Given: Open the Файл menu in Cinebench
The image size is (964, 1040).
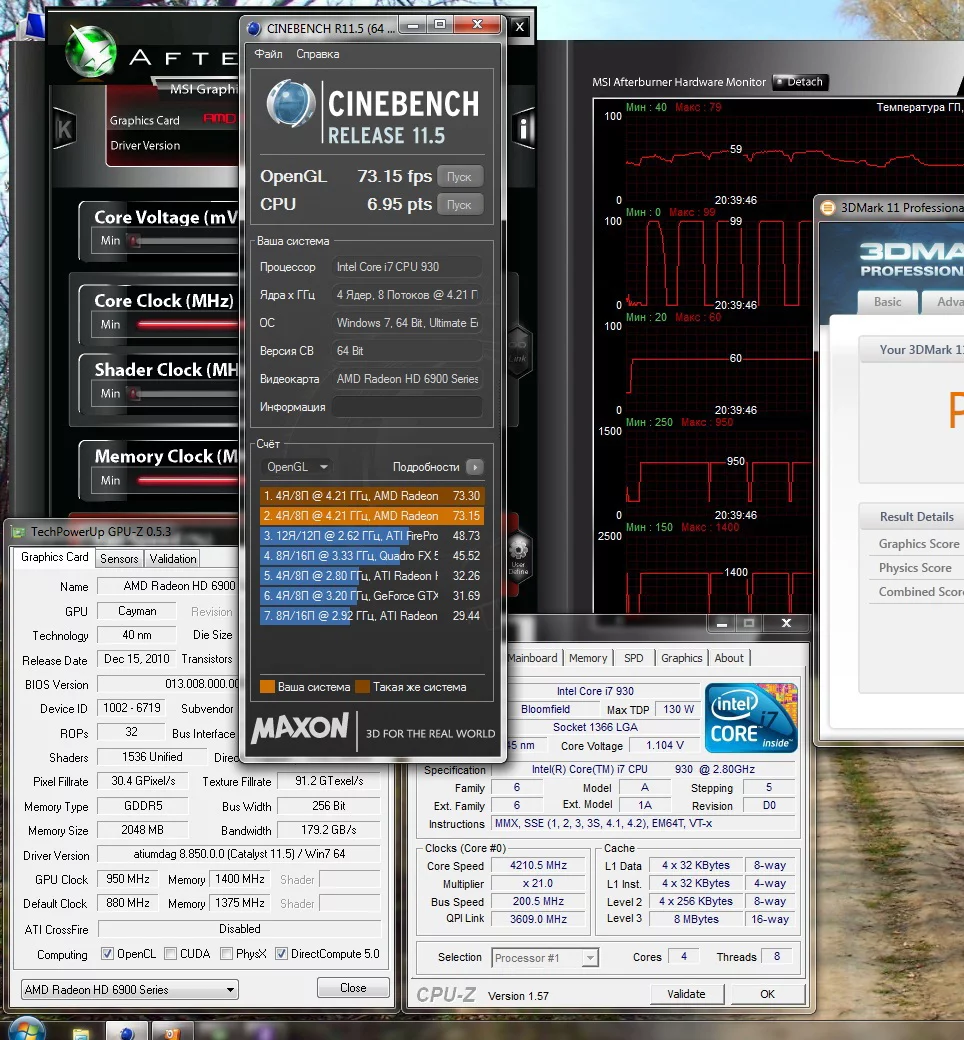Looking at the screenshot, I should [269, 54].
